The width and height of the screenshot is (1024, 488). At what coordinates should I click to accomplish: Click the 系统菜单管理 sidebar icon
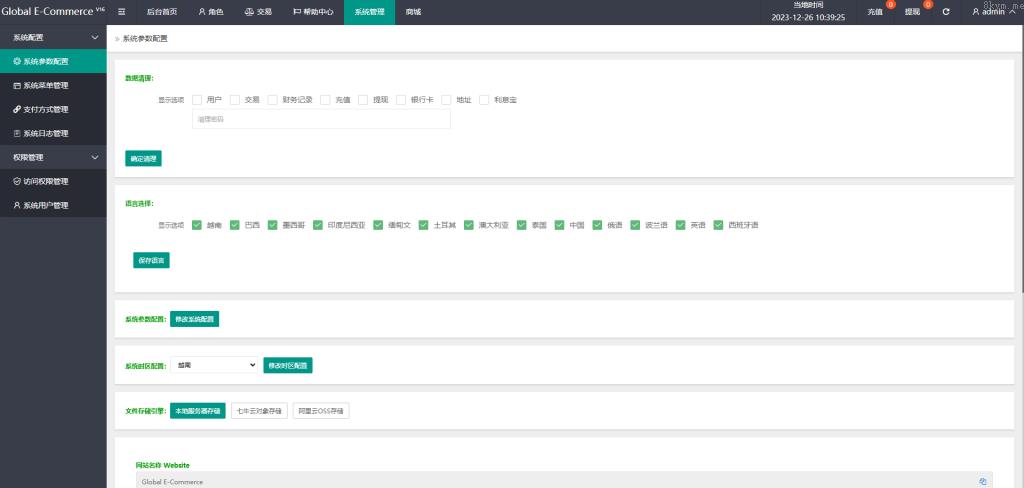pyautogui.click(x=17, y=85)
